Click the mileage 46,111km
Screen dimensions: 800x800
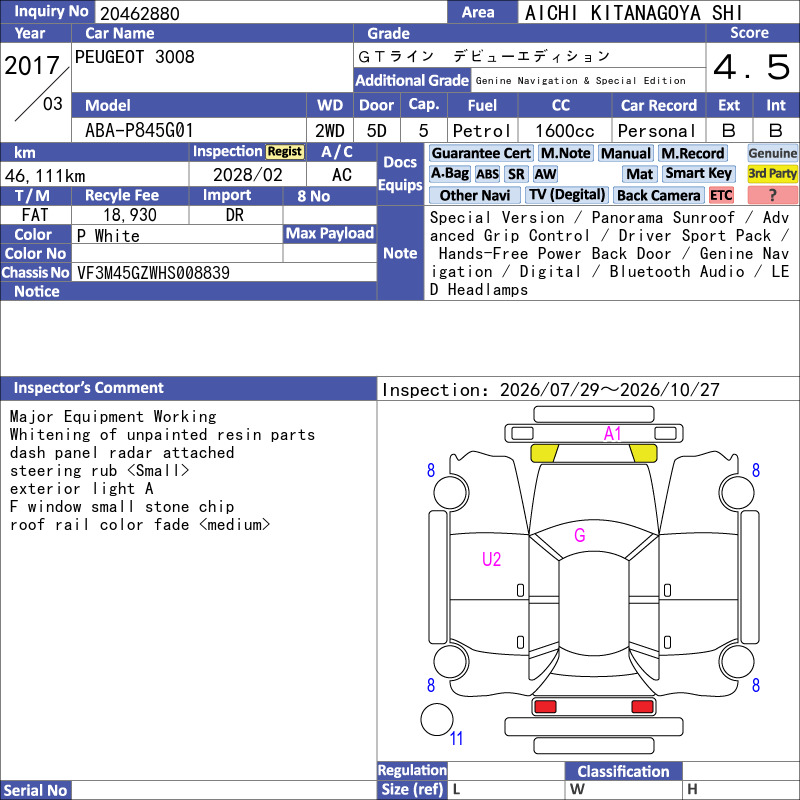pyautogui.click(x=45, y=176)
